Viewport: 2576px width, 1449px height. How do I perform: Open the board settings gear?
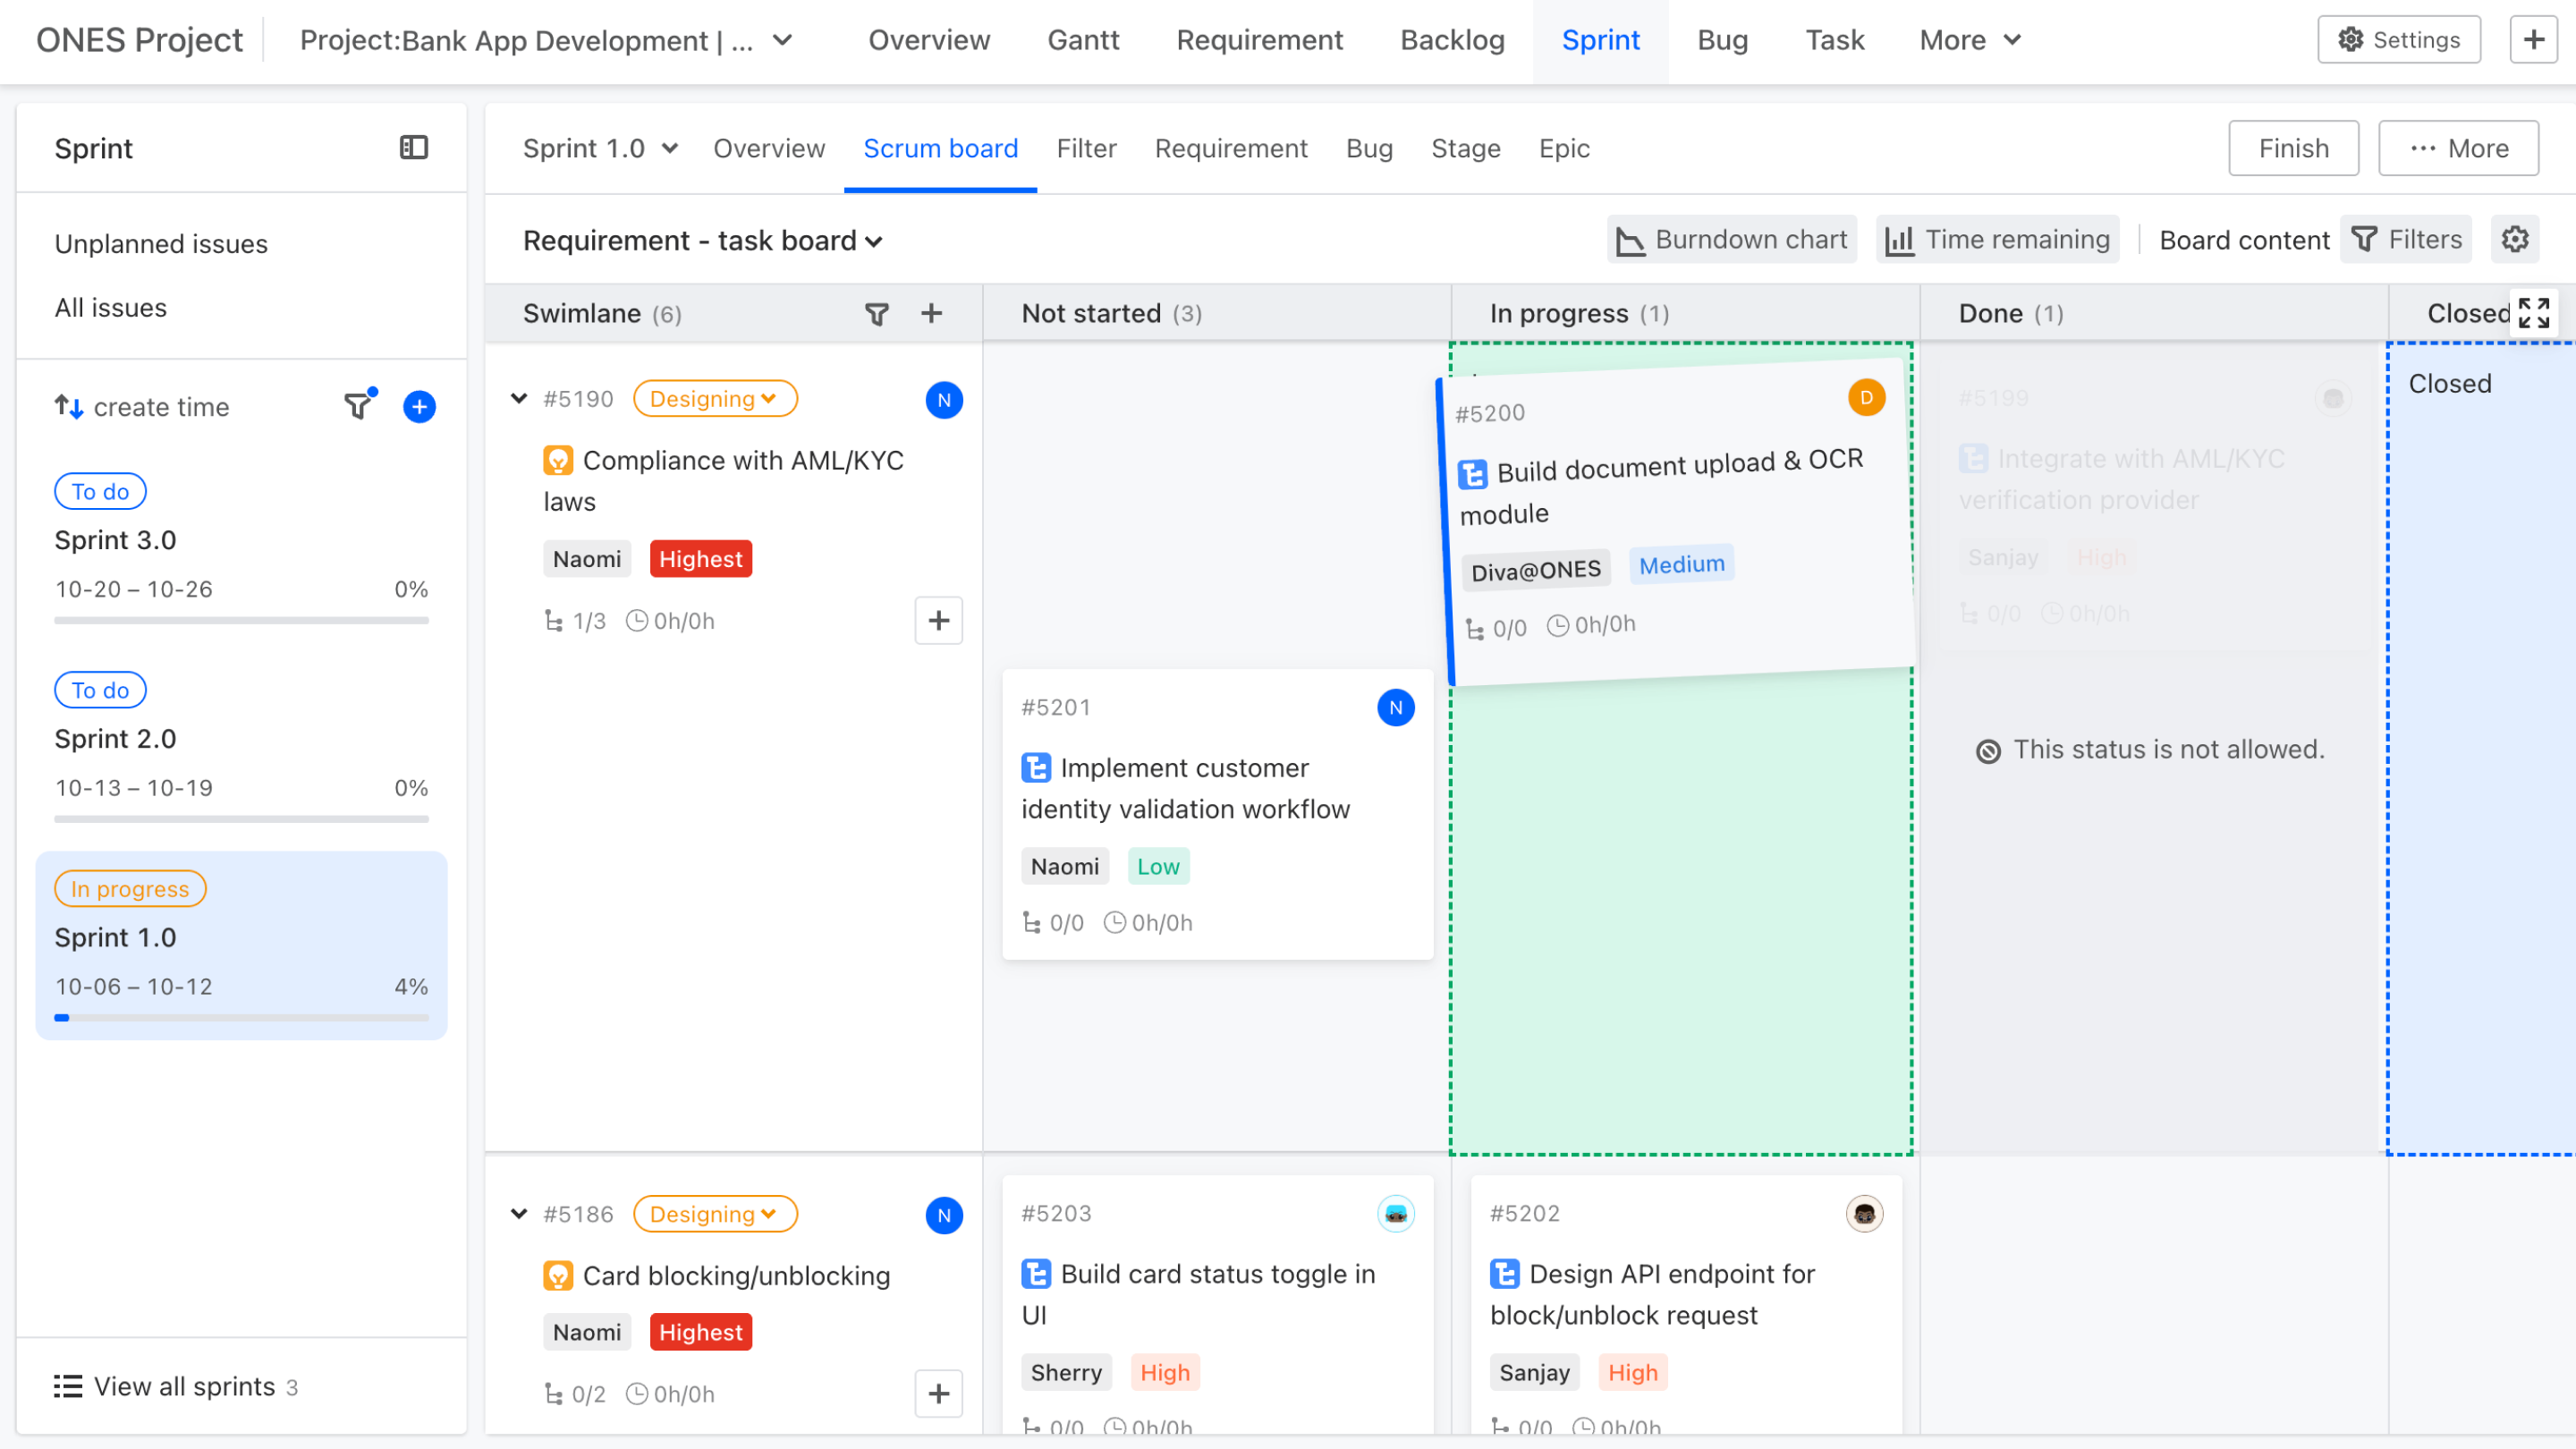click(x=2515, y=239)
